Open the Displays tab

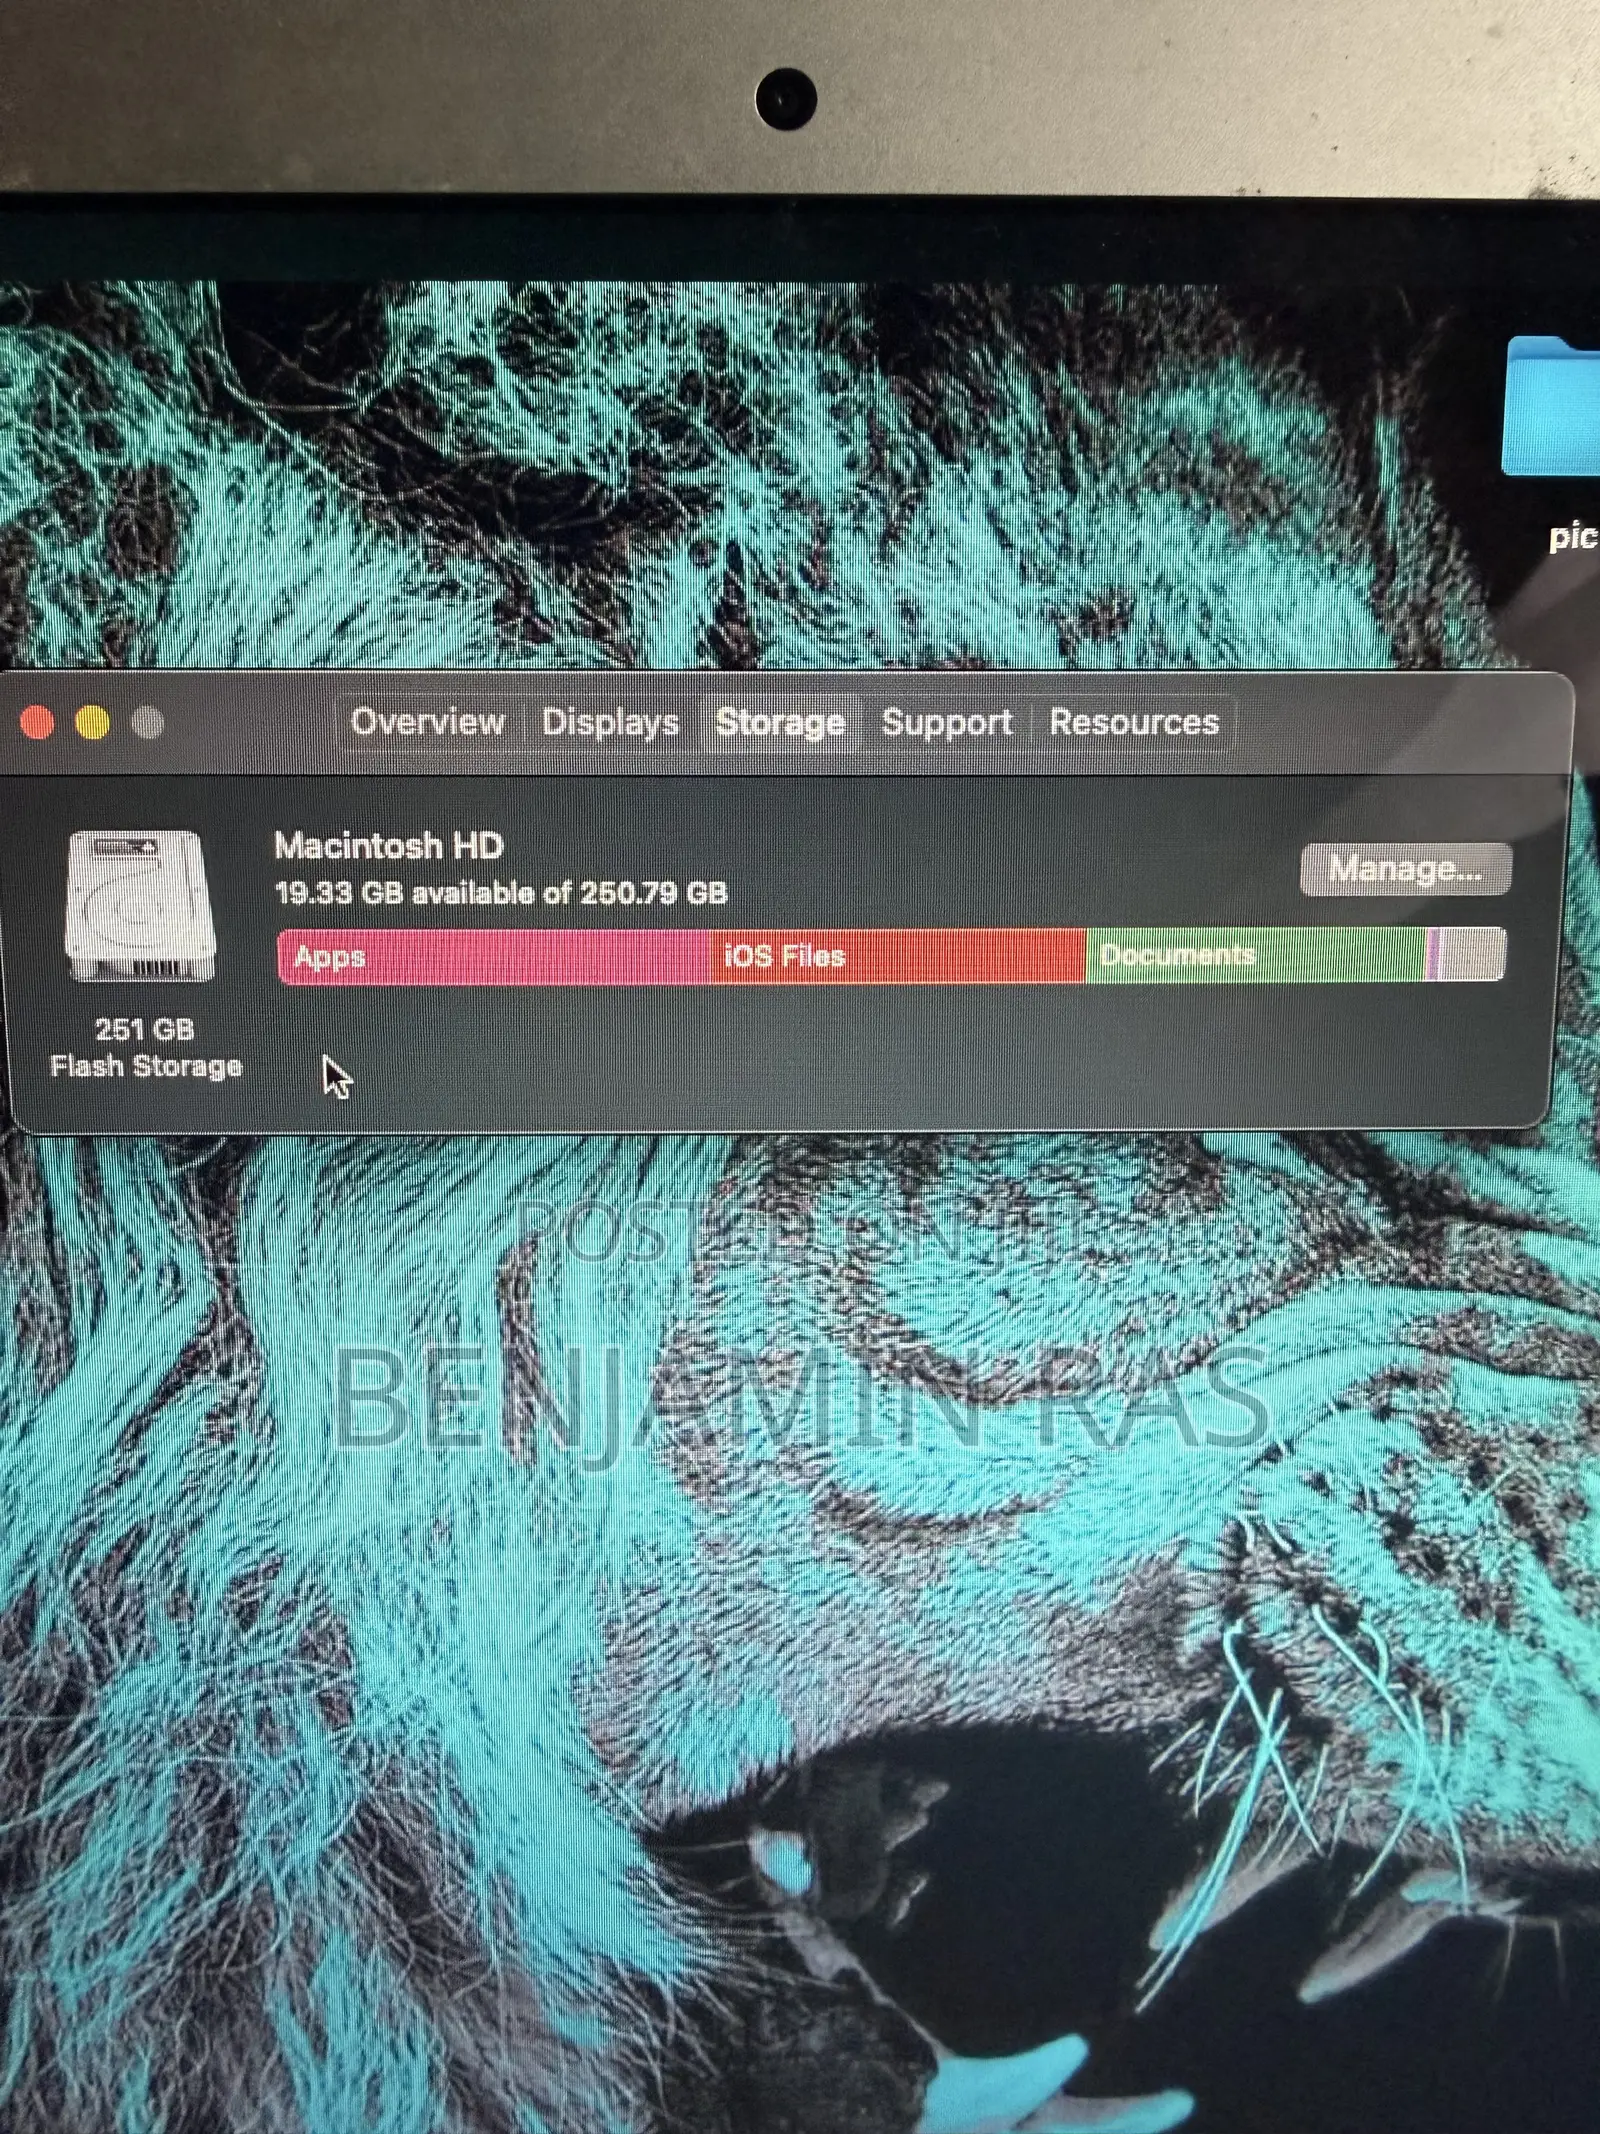610,722
